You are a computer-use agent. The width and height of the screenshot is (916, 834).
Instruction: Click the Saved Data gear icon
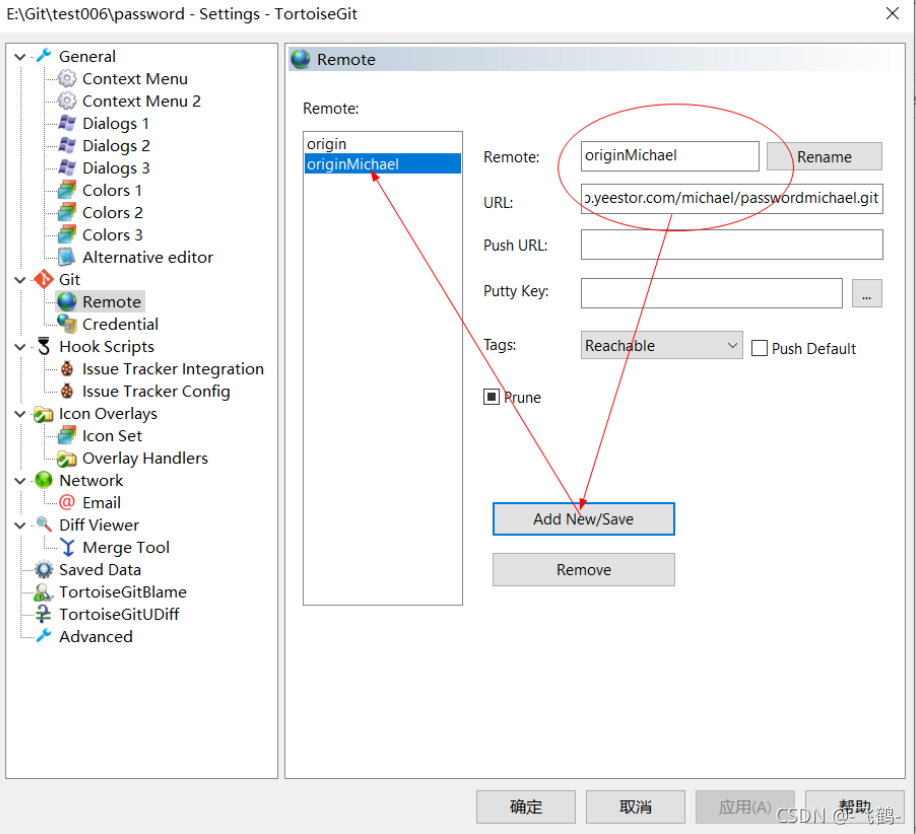44,569
